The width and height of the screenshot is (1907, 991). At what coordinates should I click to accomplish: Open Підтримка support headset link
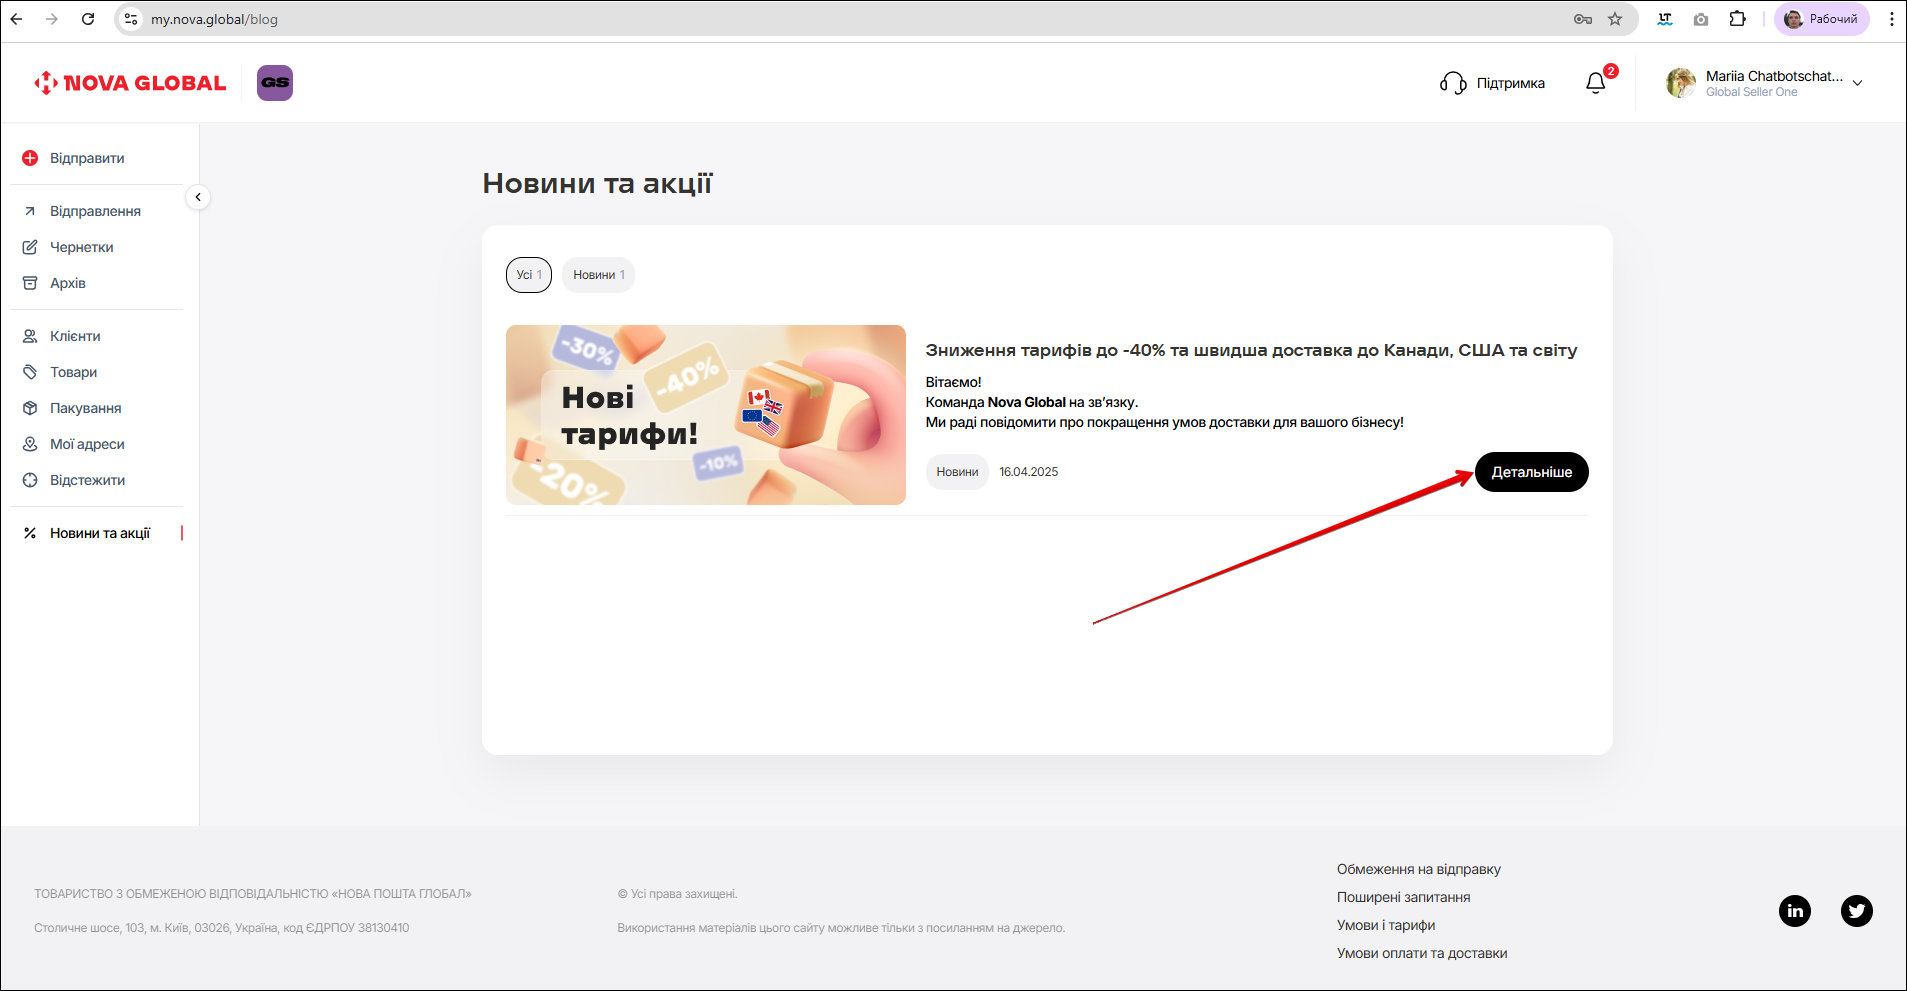[x=1492, y=83]
